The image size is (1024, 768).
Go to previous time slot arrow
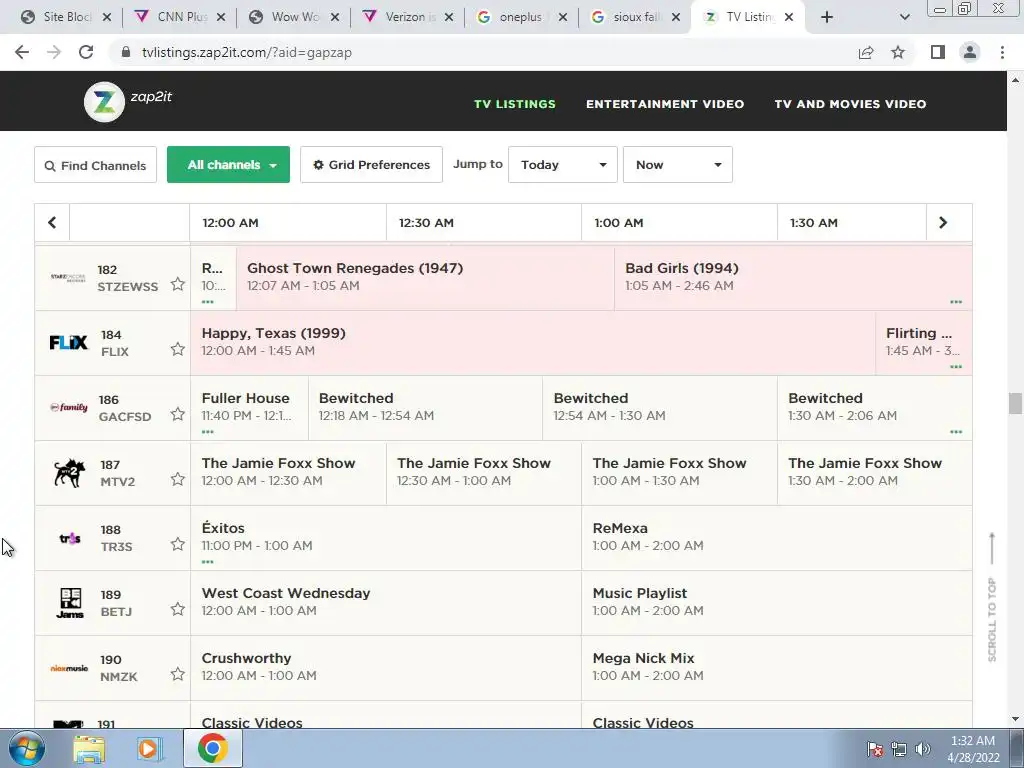click(52, 223)
